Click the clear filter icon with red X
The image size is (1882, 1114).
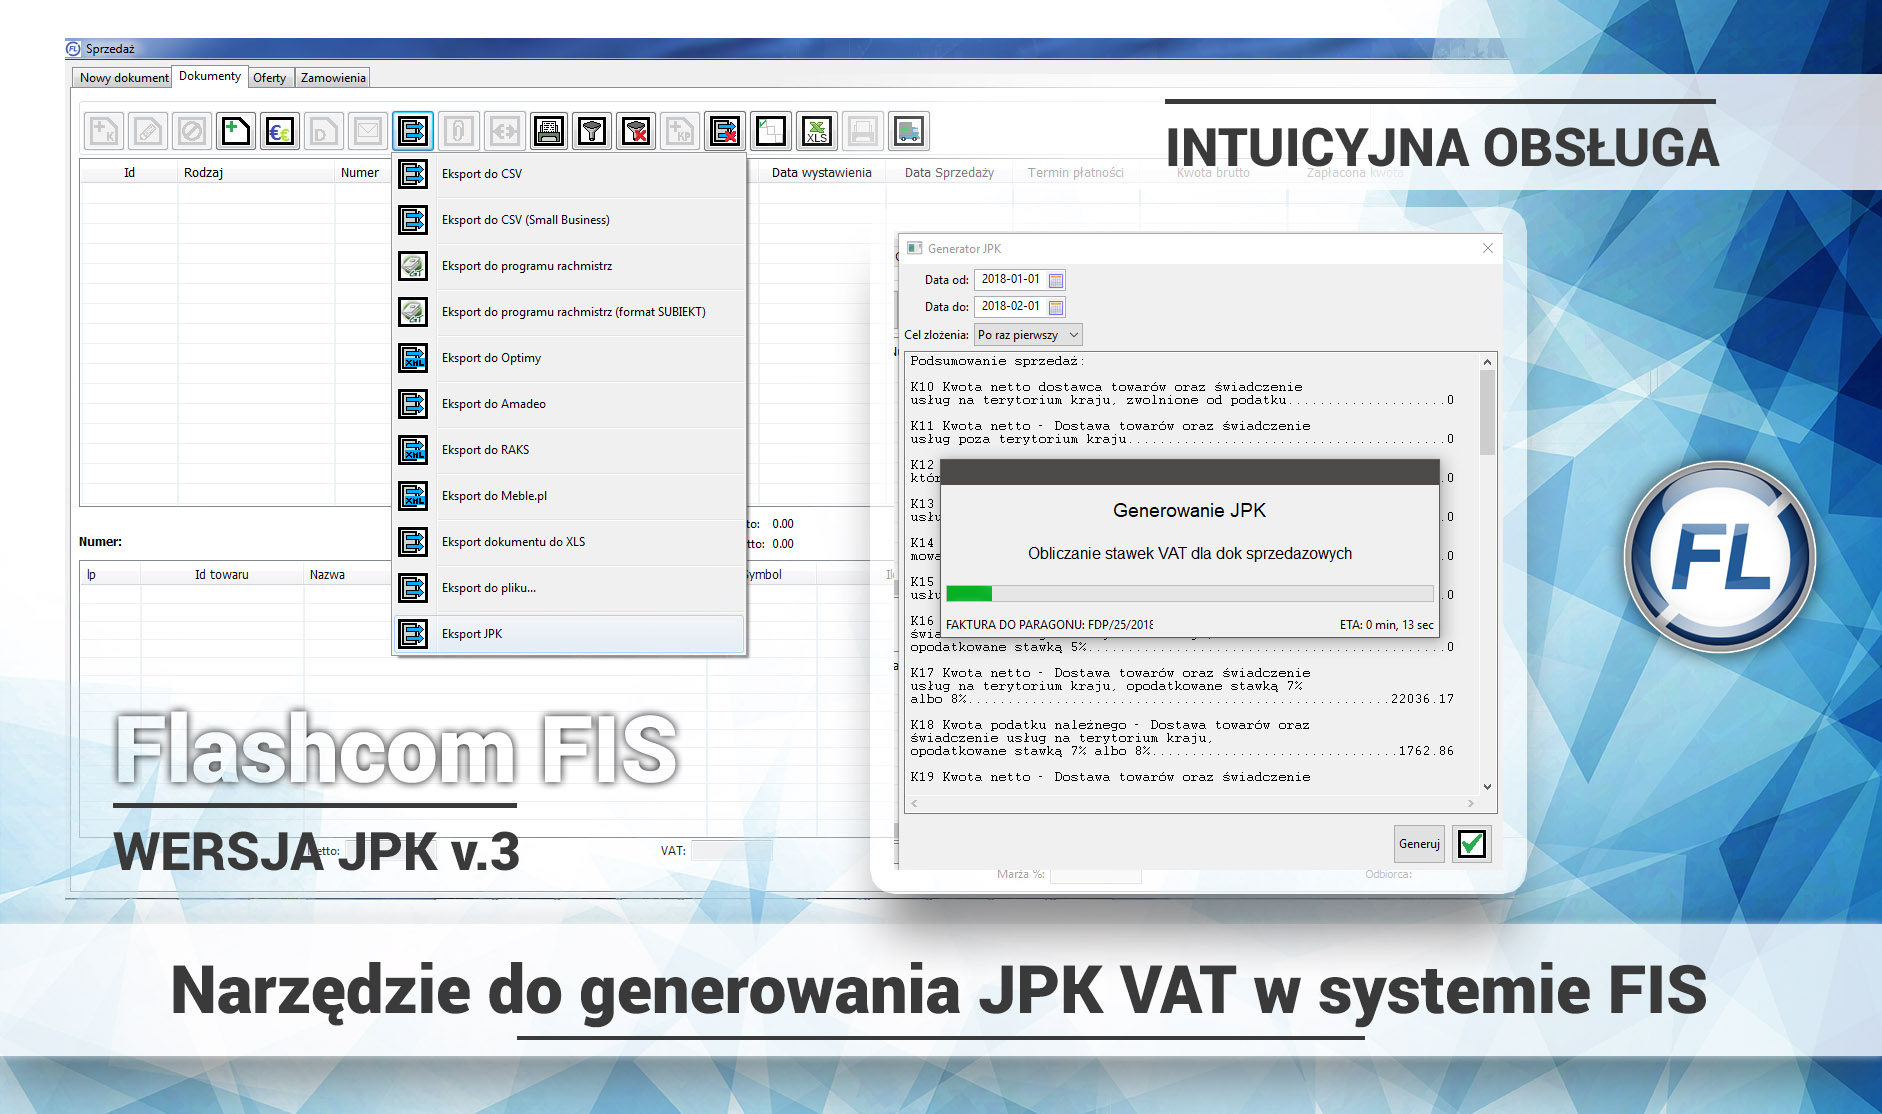636,131
